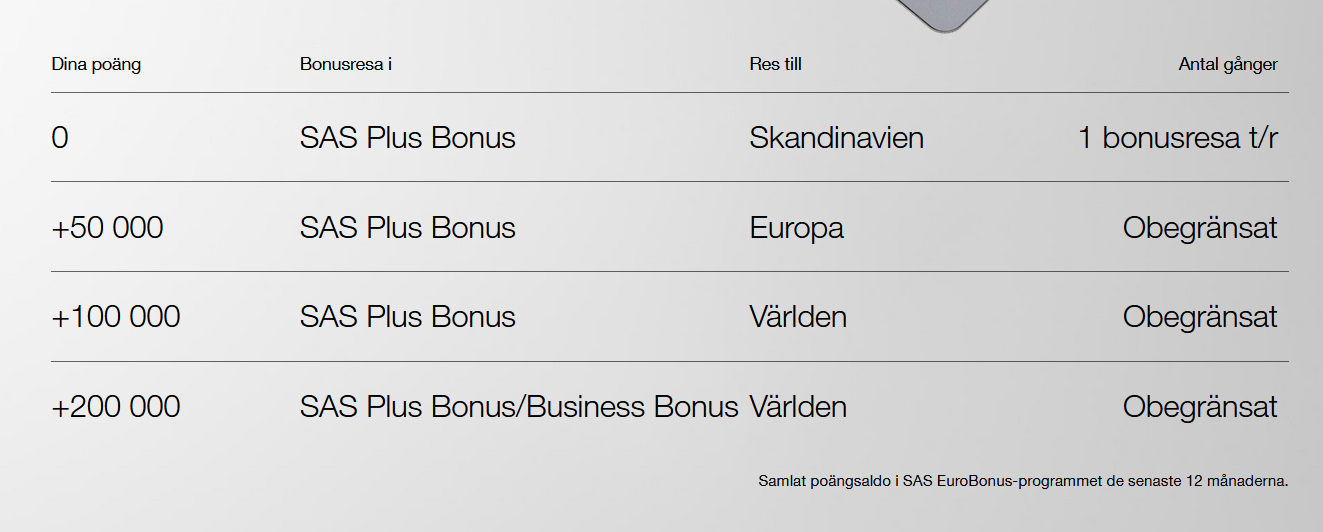Click Obegränsat in the +200 000 row
The height and width of the screenshot is (532, 1323).
[1200, 408]
